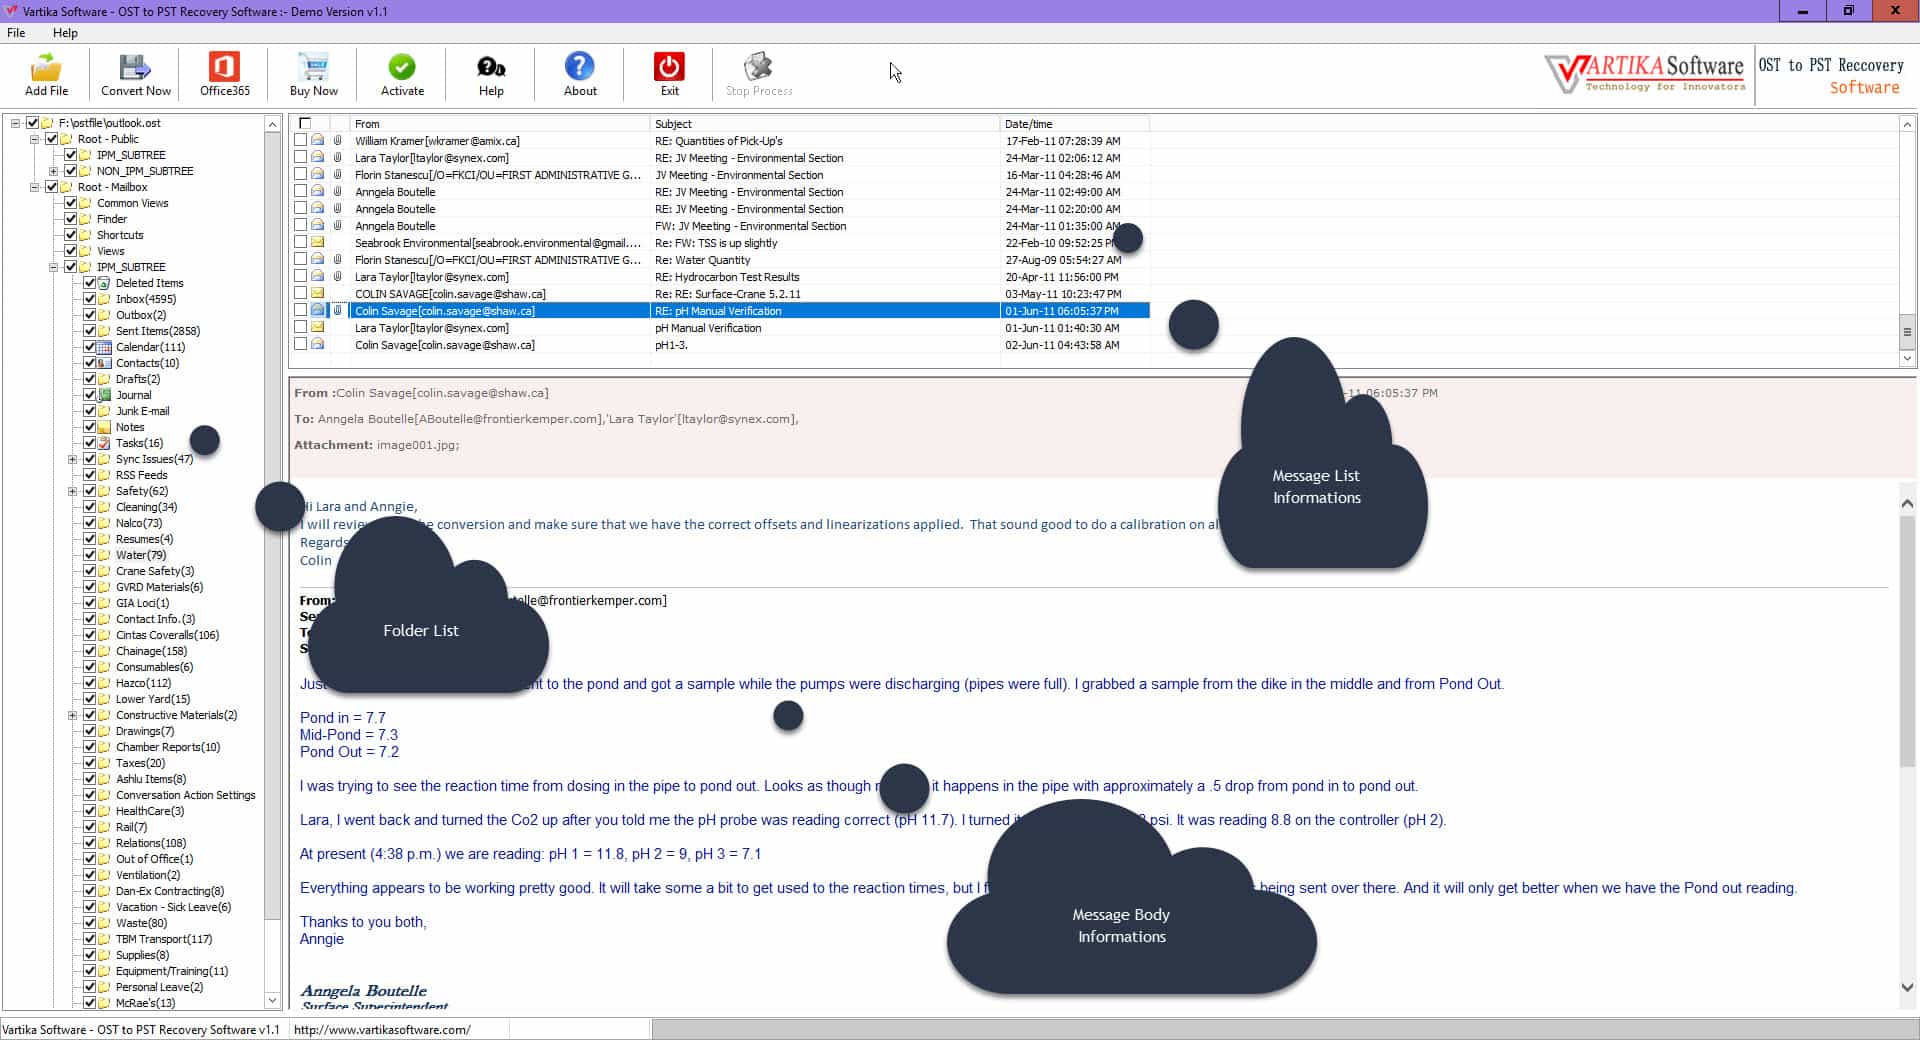Sort messages by the Subject column header

[x=825, y=124]
